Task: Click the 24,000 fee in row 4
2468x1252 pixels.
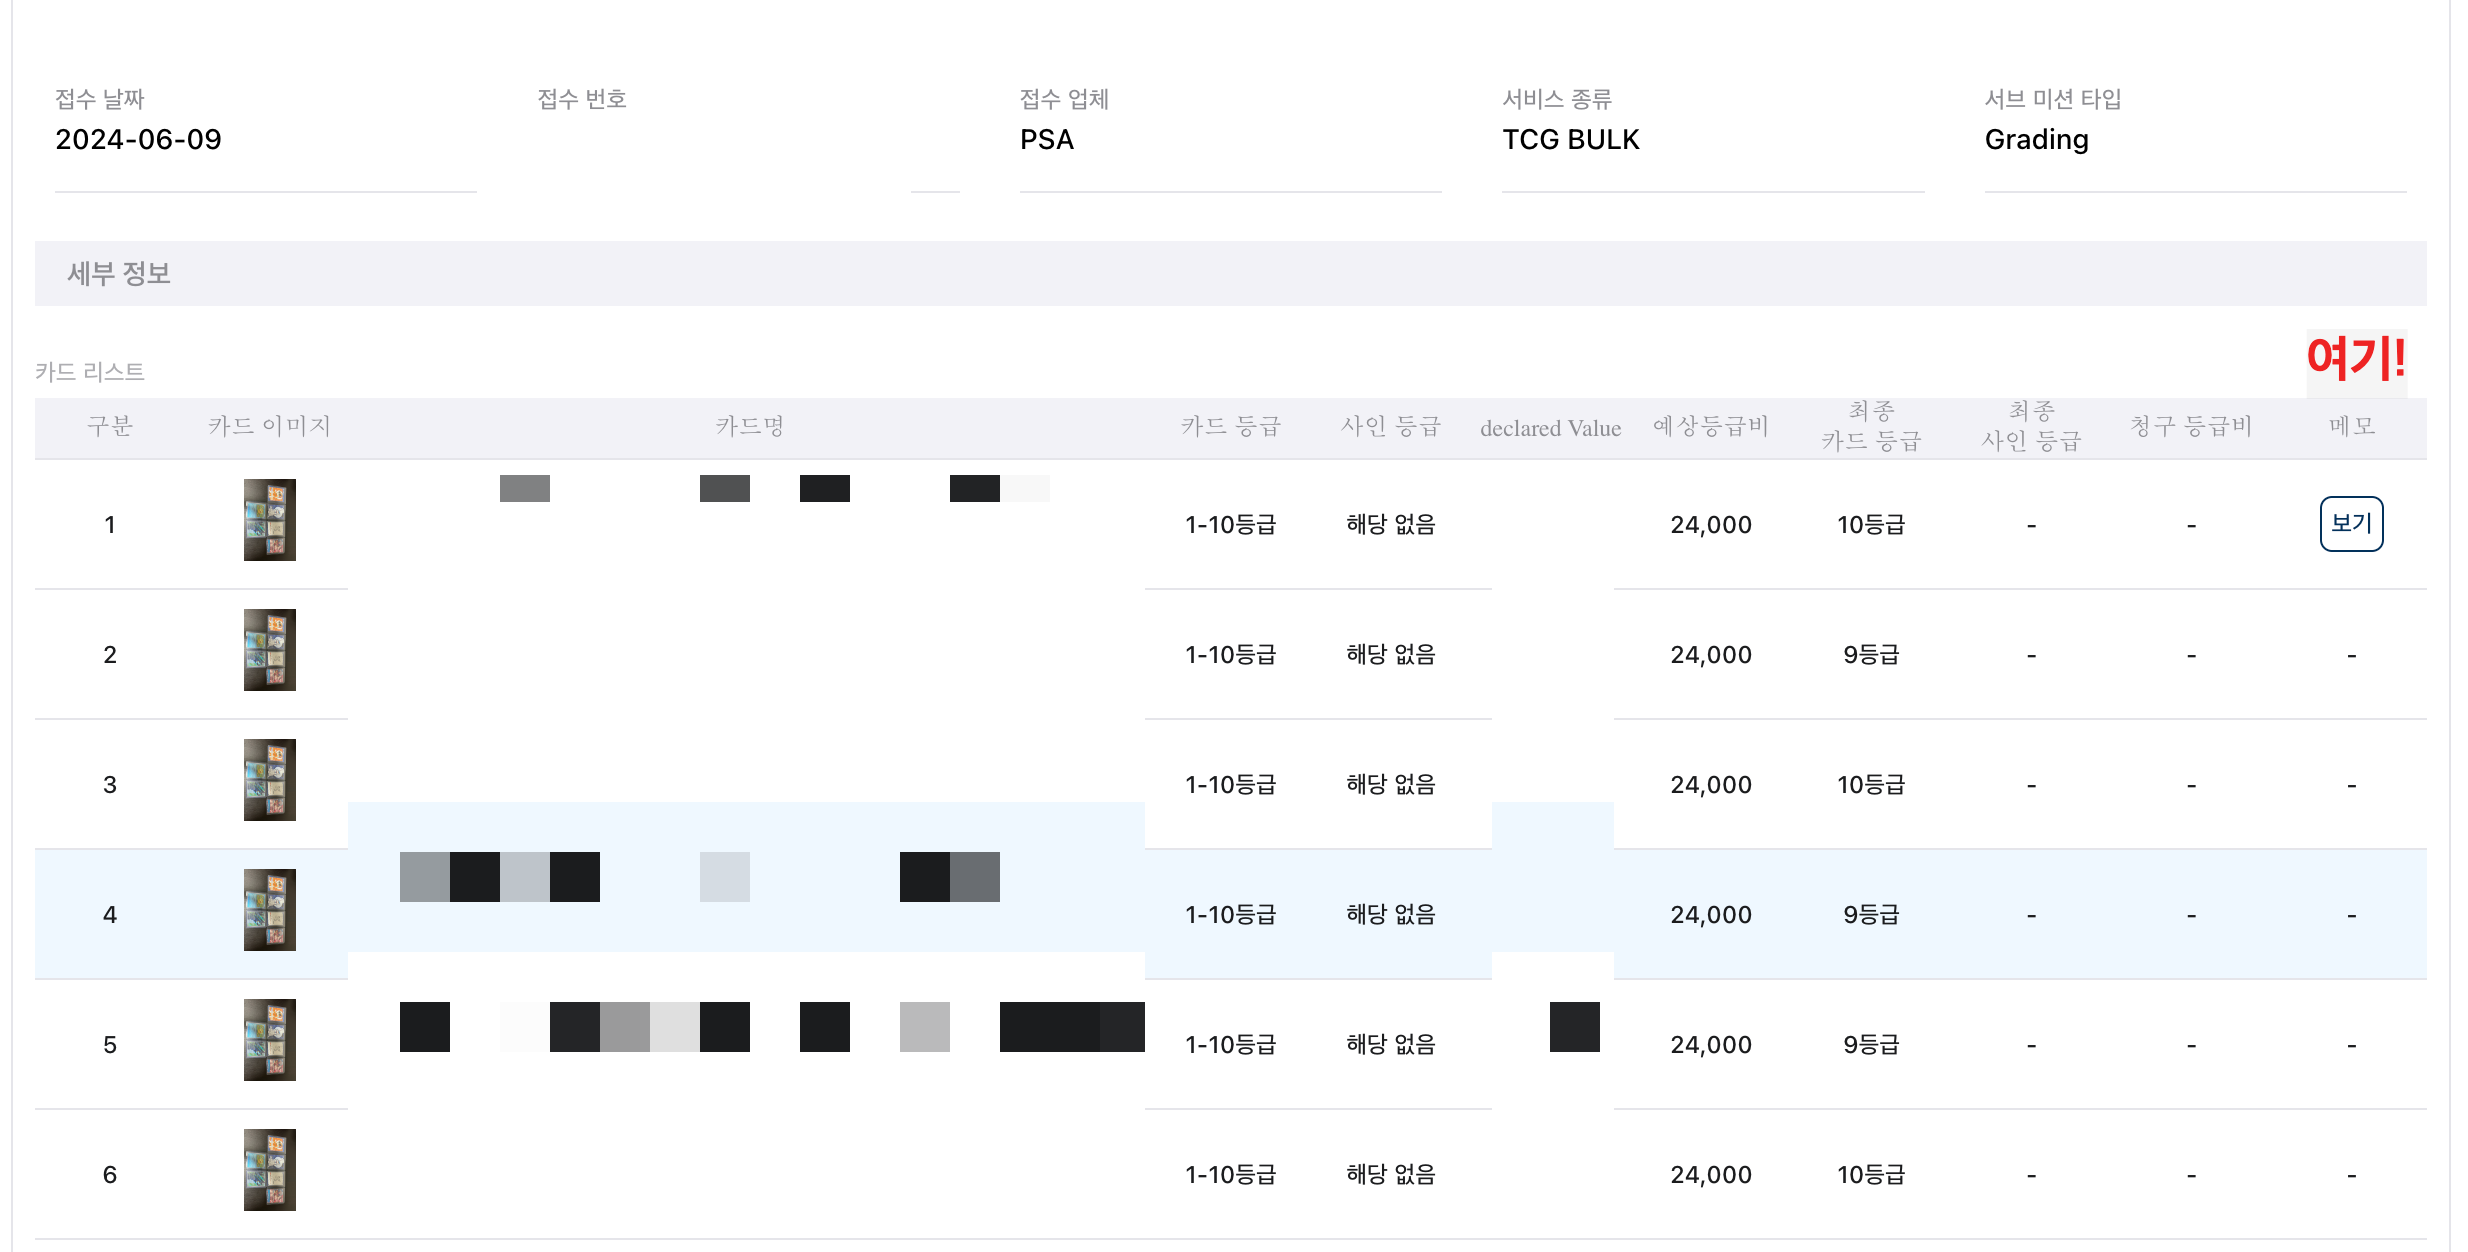Action: (1711, 915)
